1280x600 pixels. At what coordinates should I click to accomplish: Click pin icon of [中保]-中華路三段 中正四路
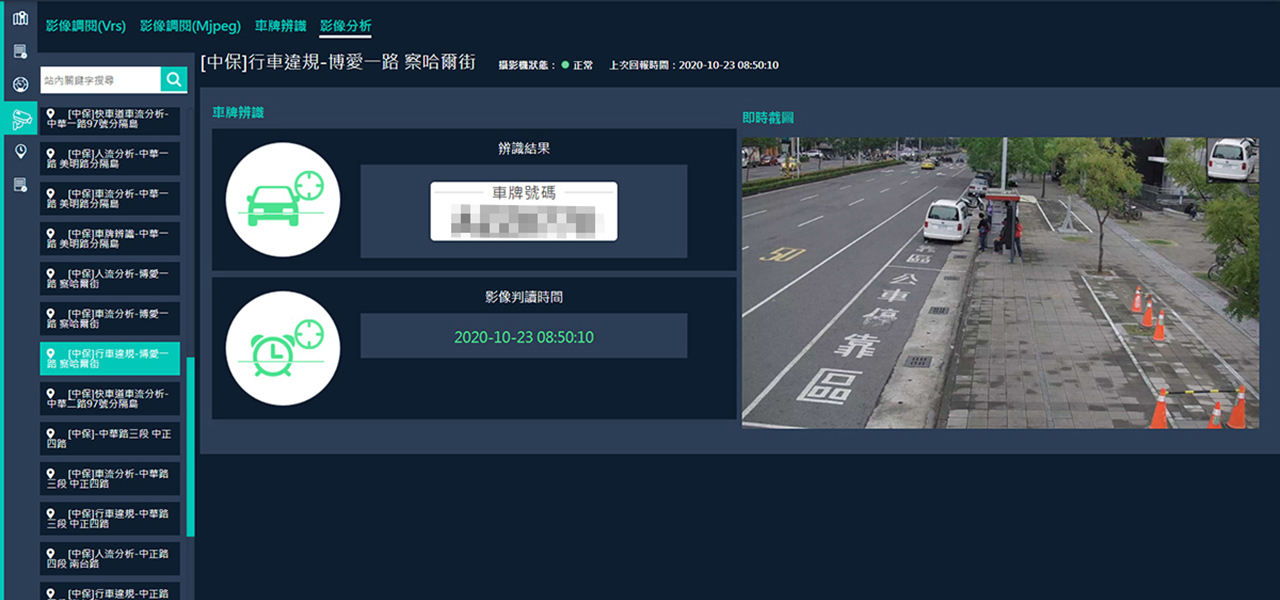pos(52,432)
